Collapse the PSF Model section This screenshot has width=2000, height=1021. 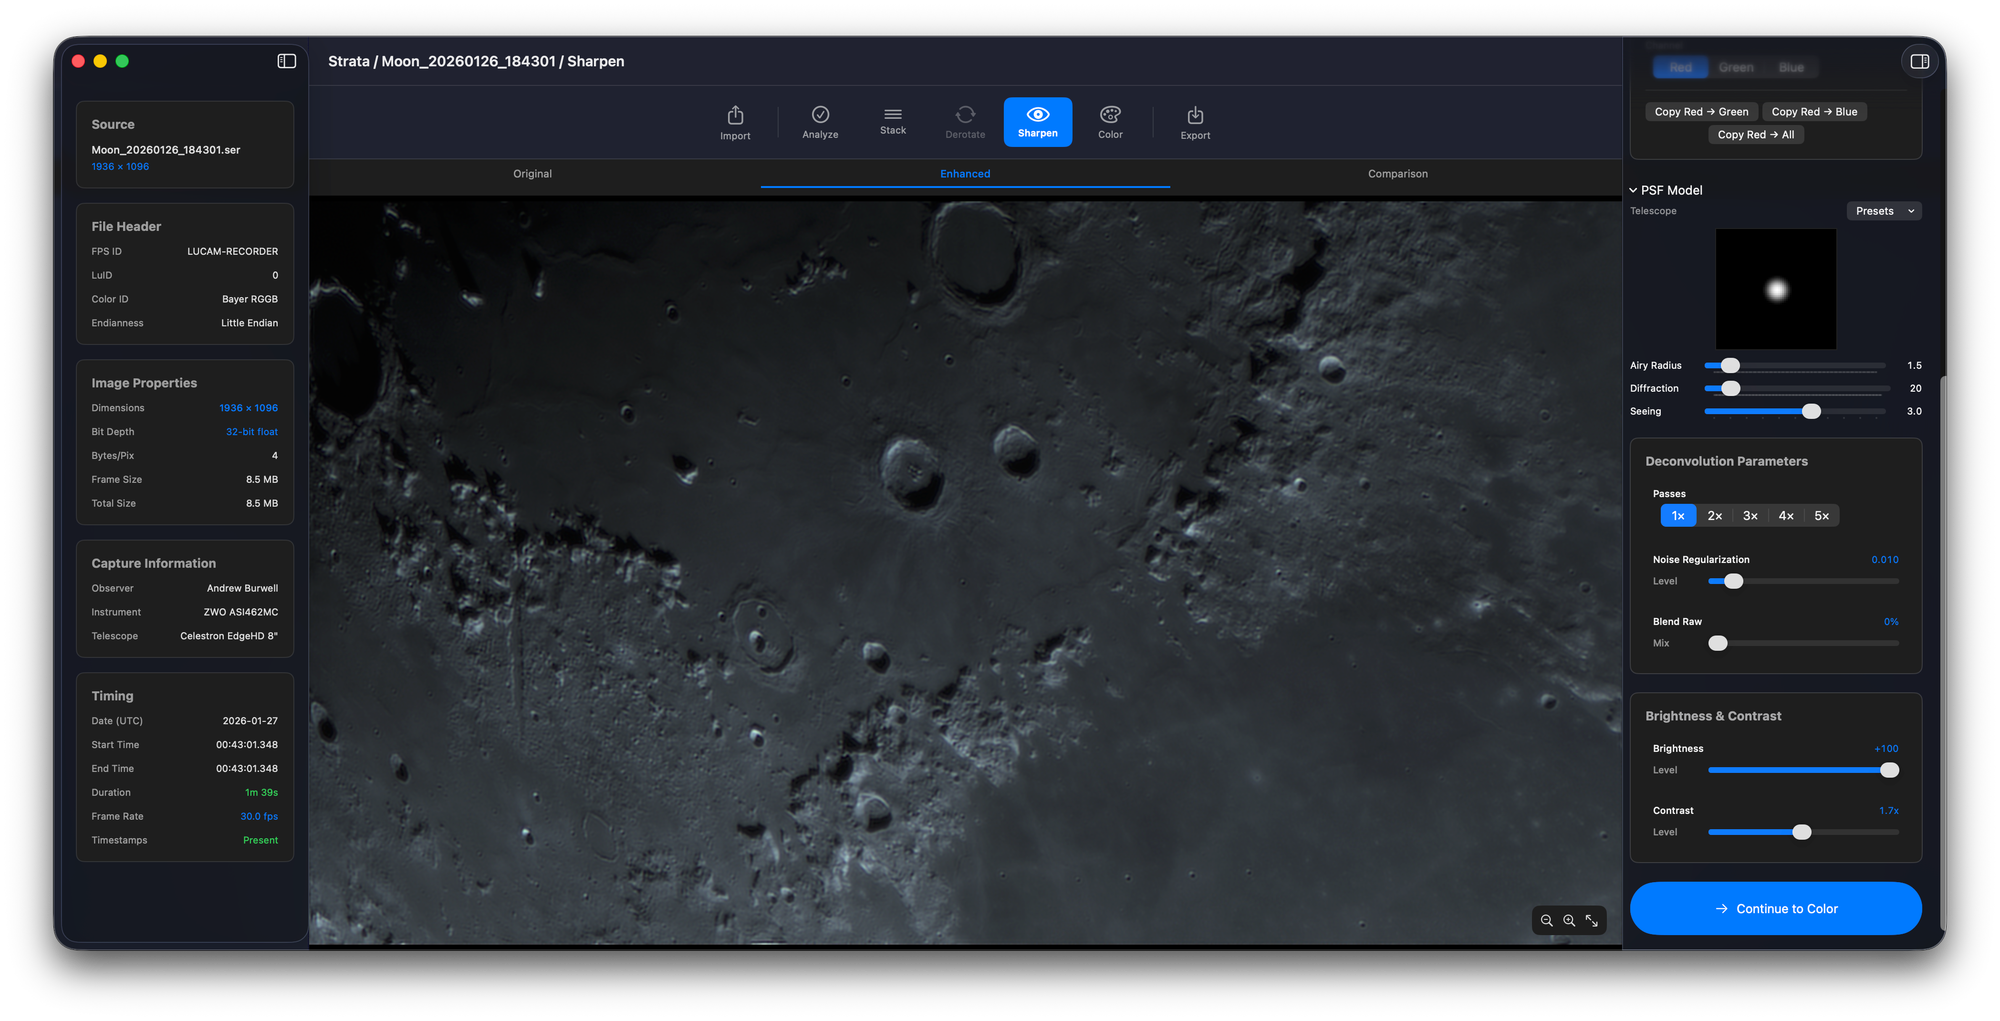[x=1634, y=190]
